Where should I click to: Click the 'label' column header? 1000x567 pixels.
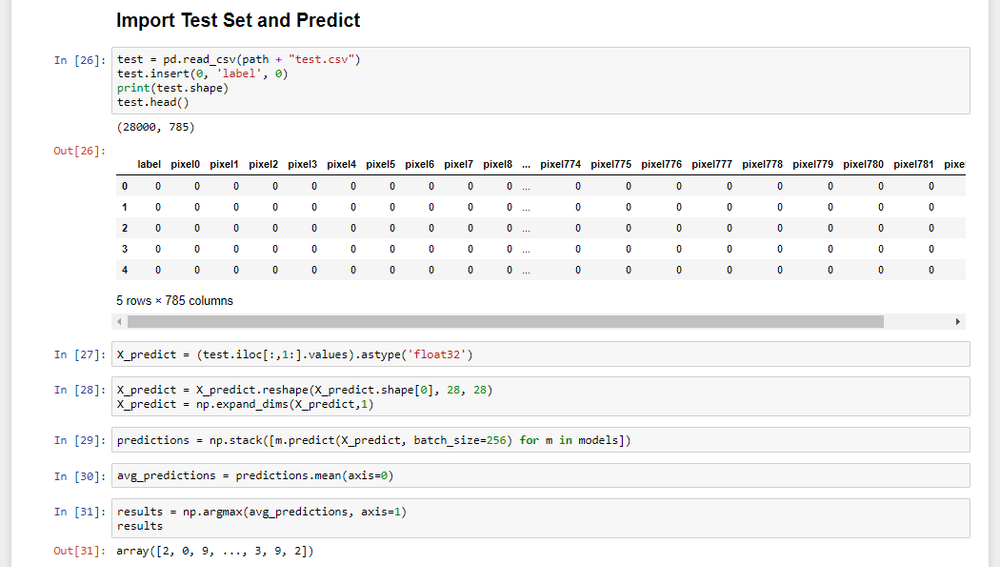pyautogui.click(x=149, y=164)
